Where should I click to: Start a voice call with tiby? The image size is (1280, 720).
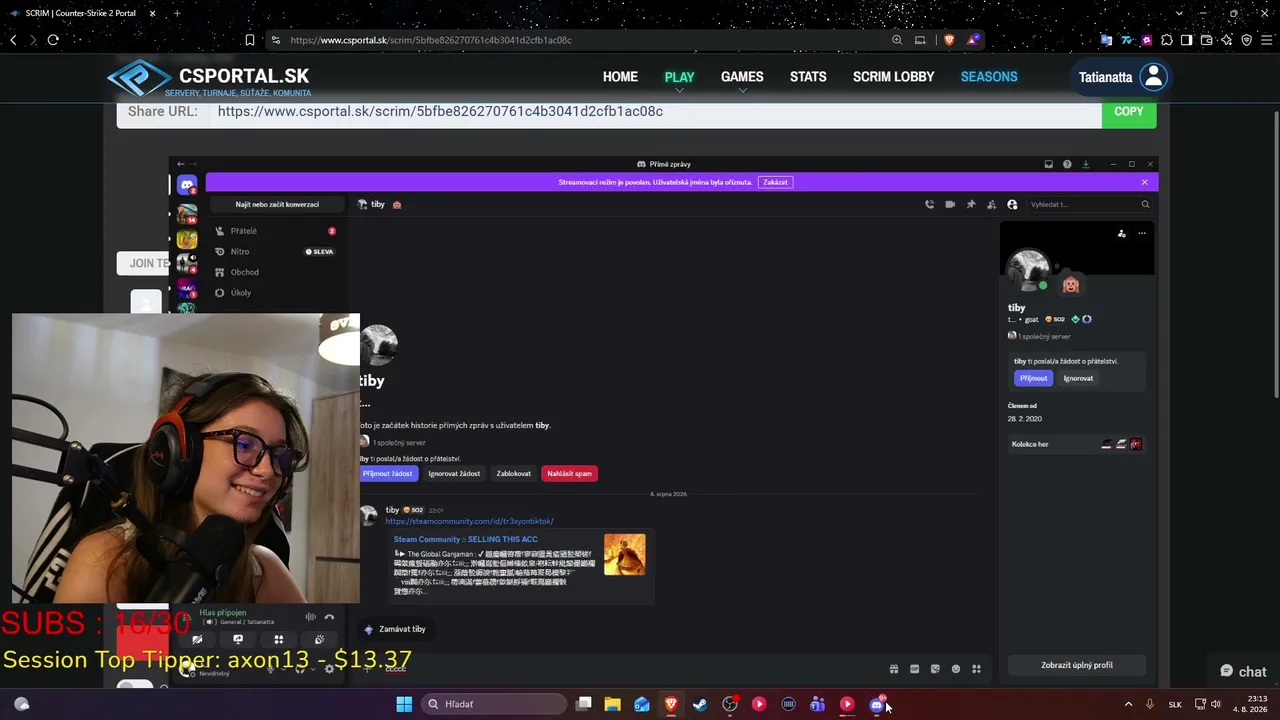[929, 204]
